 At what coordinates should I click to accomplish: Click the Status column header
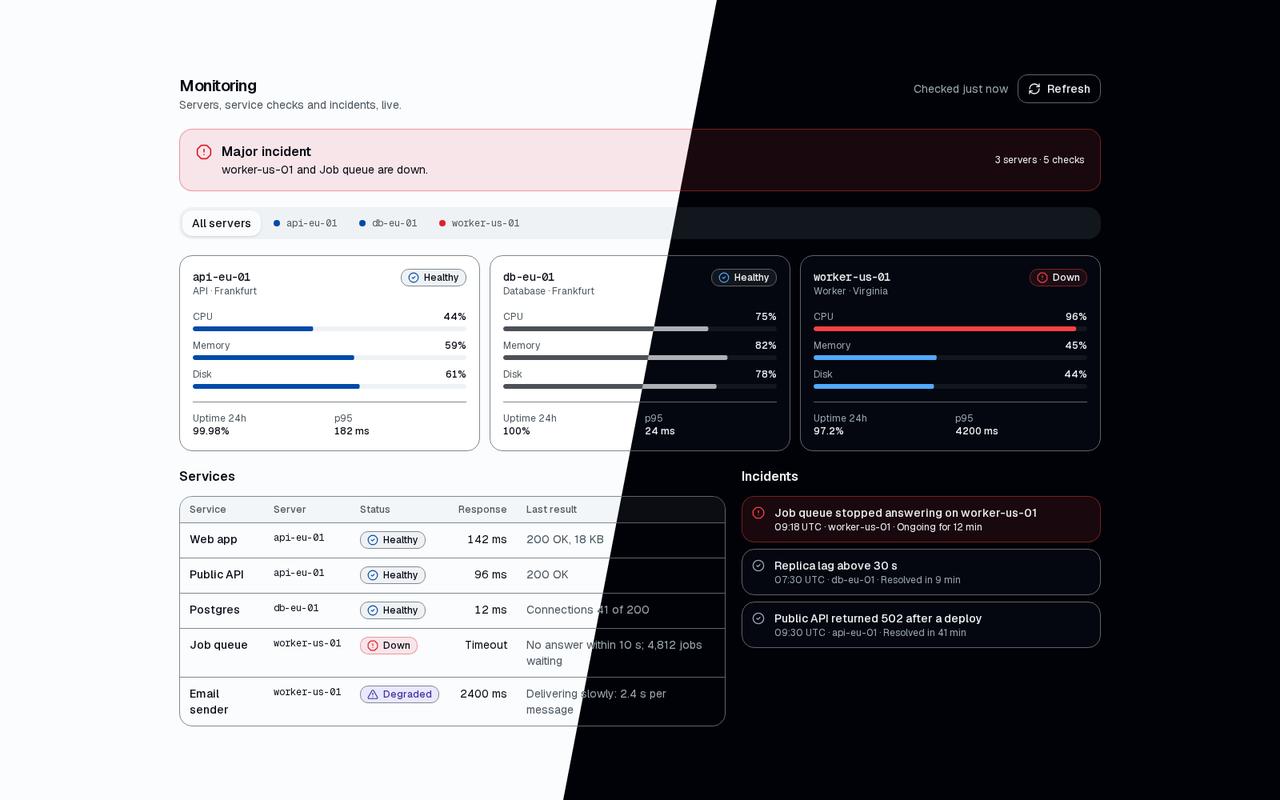tap(375, 509)
